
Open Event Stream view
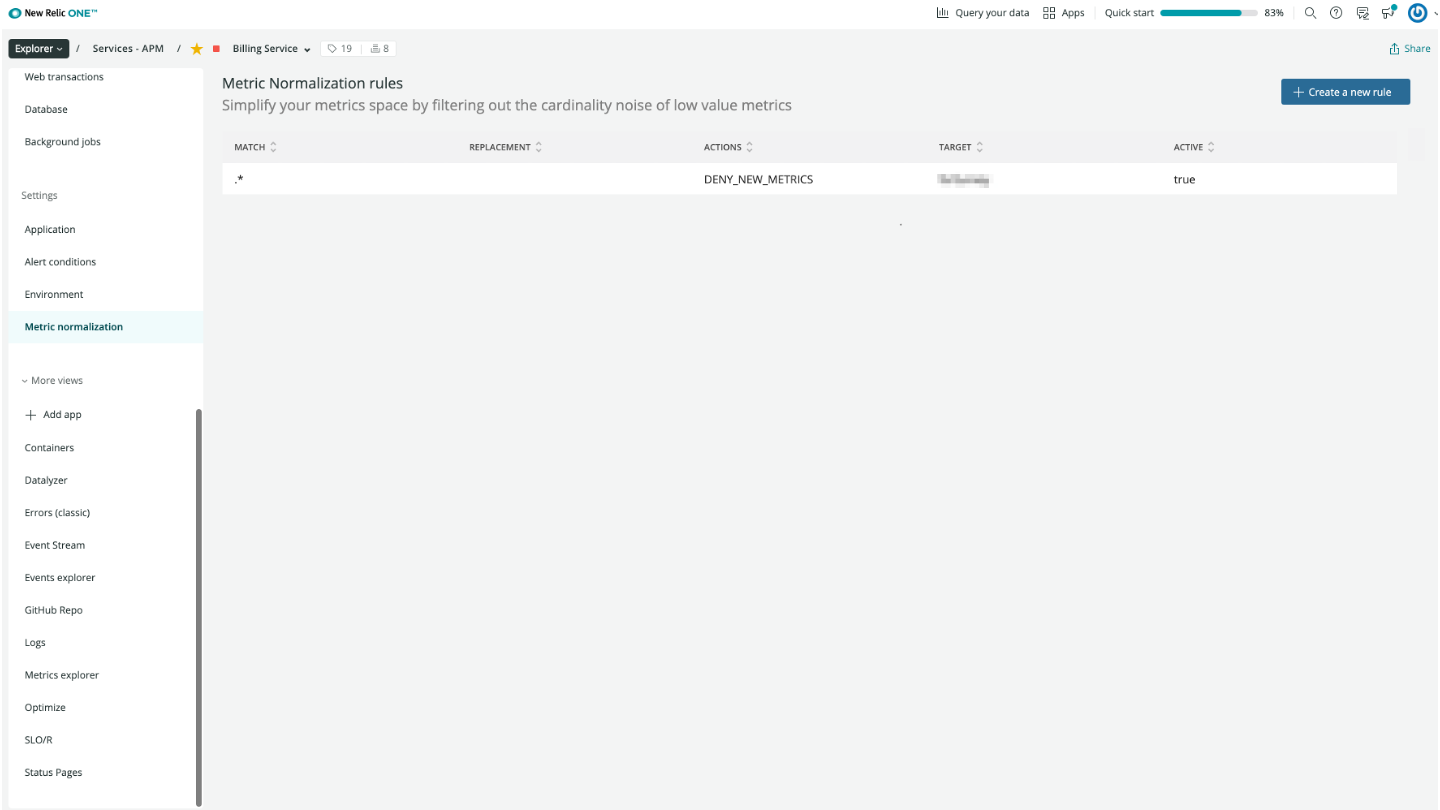tap(55, 546)
